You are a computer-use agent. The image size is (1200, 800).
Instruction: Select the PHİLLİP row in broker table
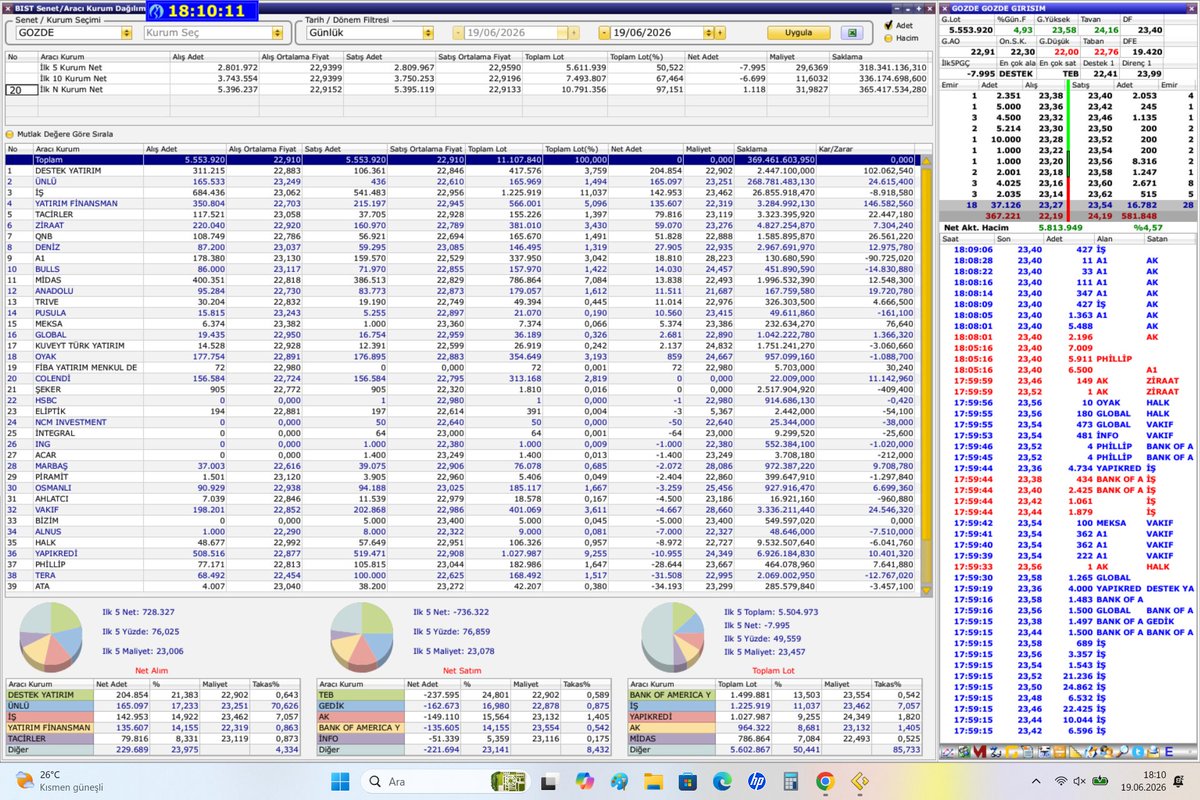460,564
